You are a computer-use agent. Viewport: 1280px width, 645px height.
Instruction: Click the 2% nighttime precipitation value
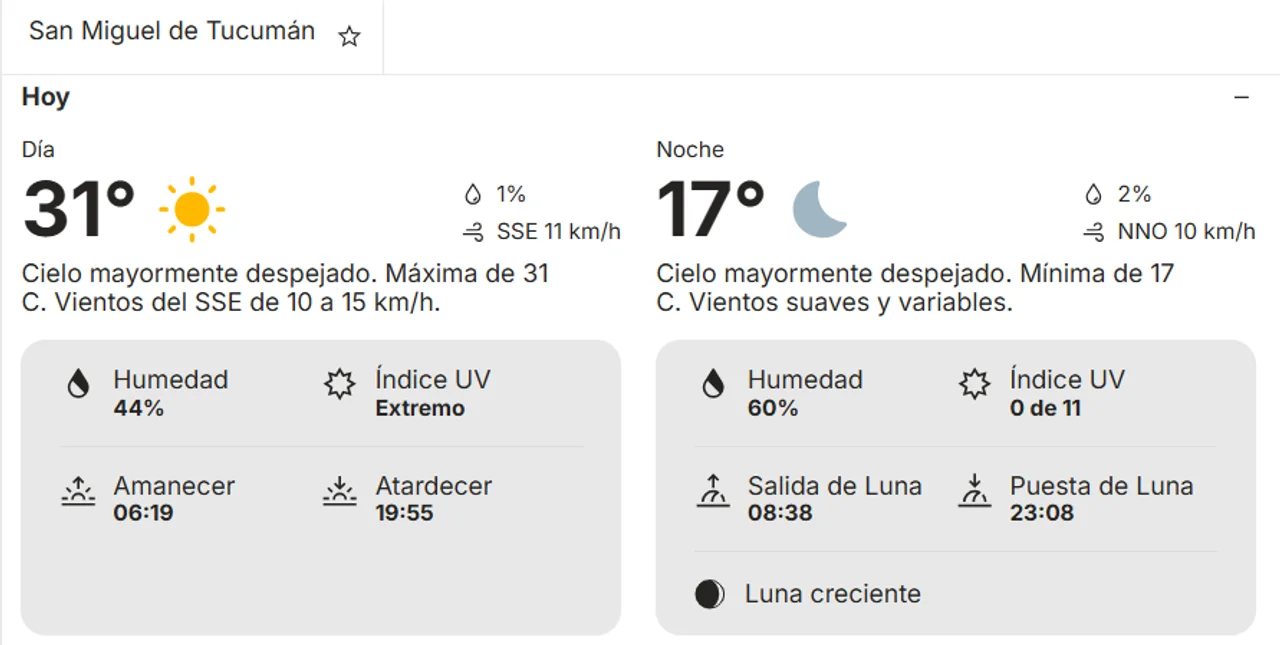point(1135,194)
